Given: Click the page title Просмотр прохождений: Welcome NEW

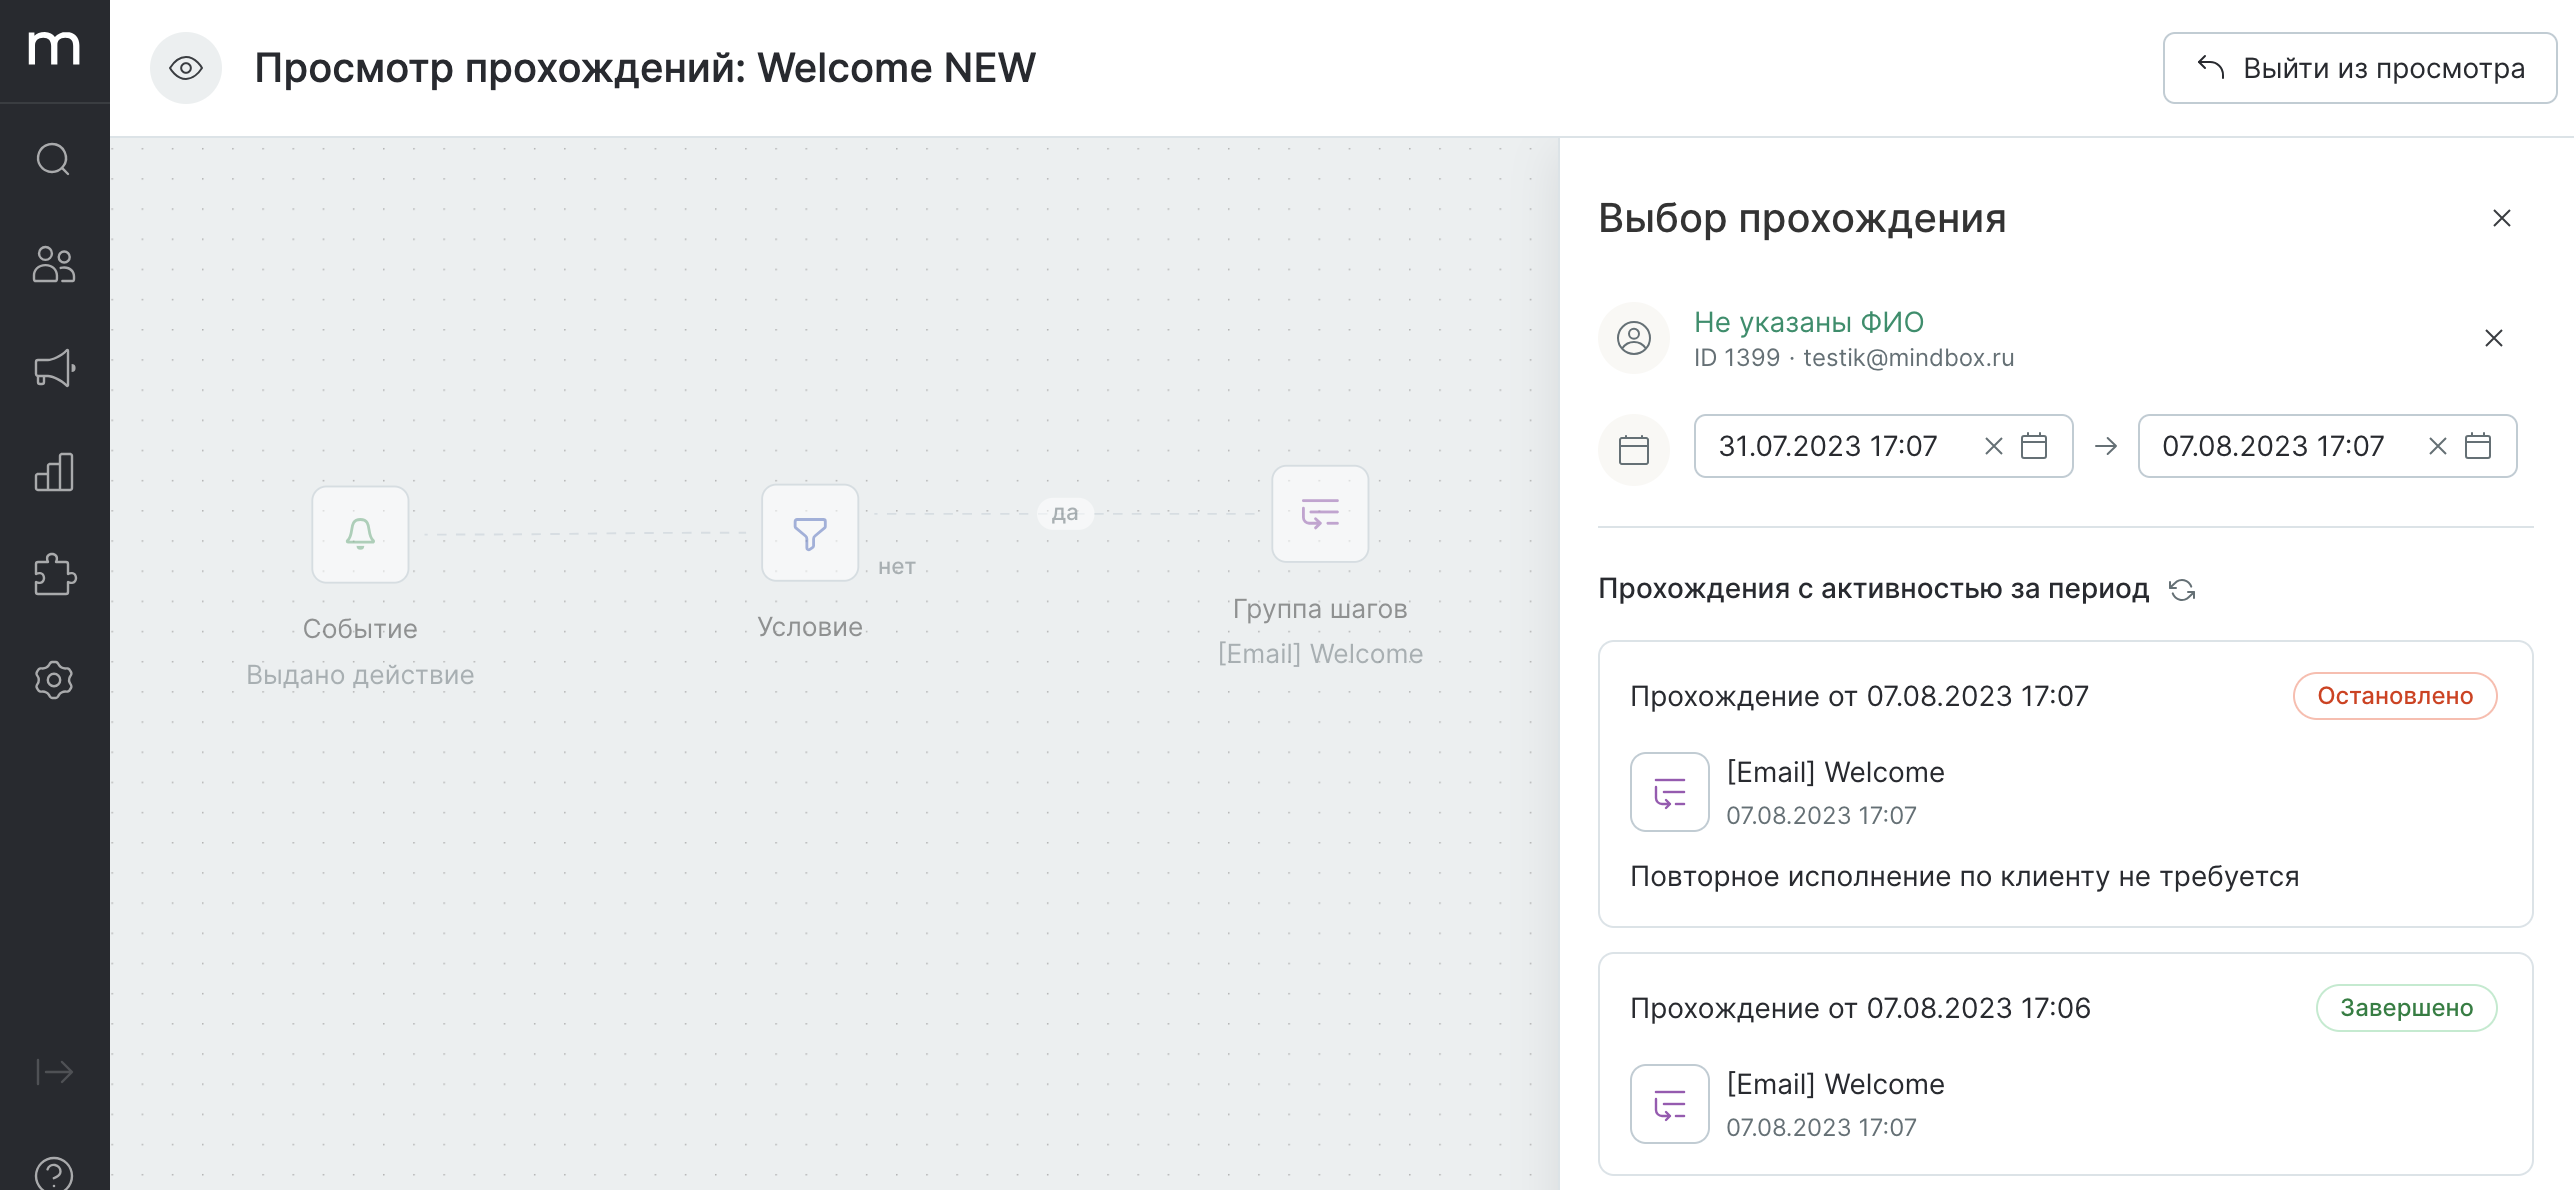Looking at the screenshot, I should click(x=645, y=68).
